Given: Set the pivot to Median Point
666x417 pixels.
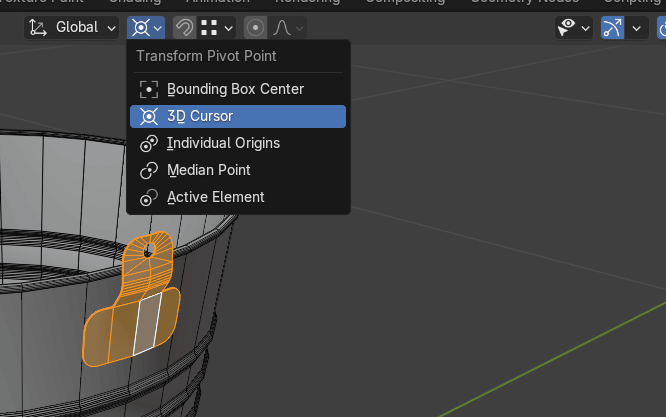Looking at the screenshot, I should (x=236, y=170).
